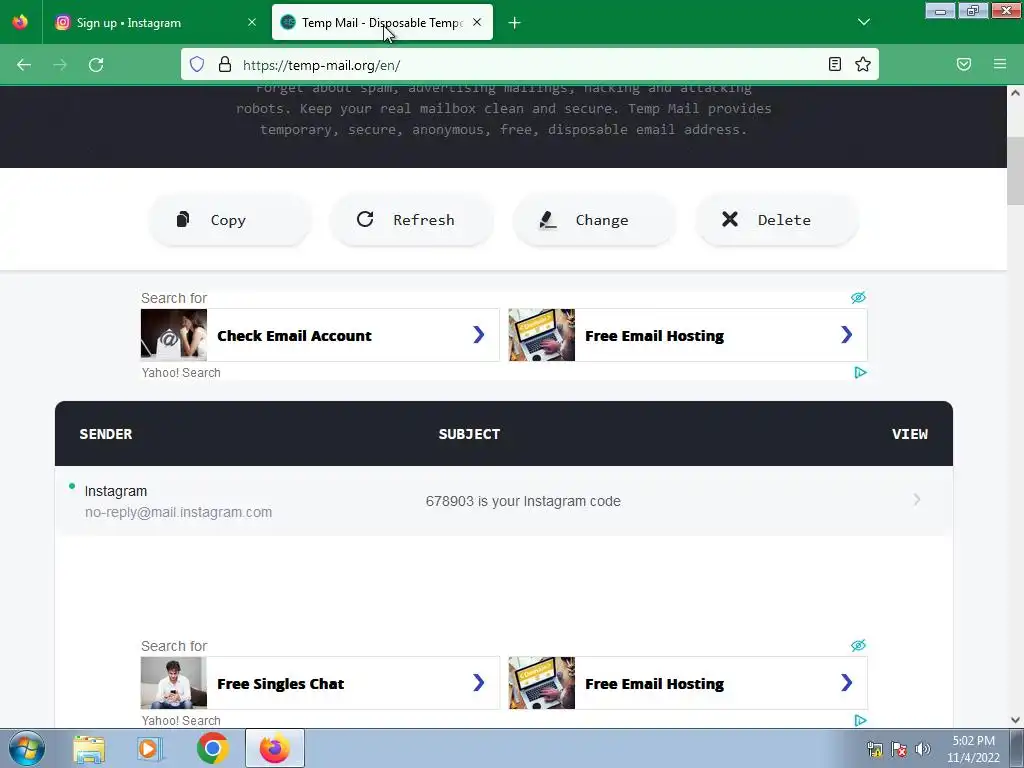Open the Firefox application menu
The width and height of the screenshot is (1024, 768).
pos(1000,64)
